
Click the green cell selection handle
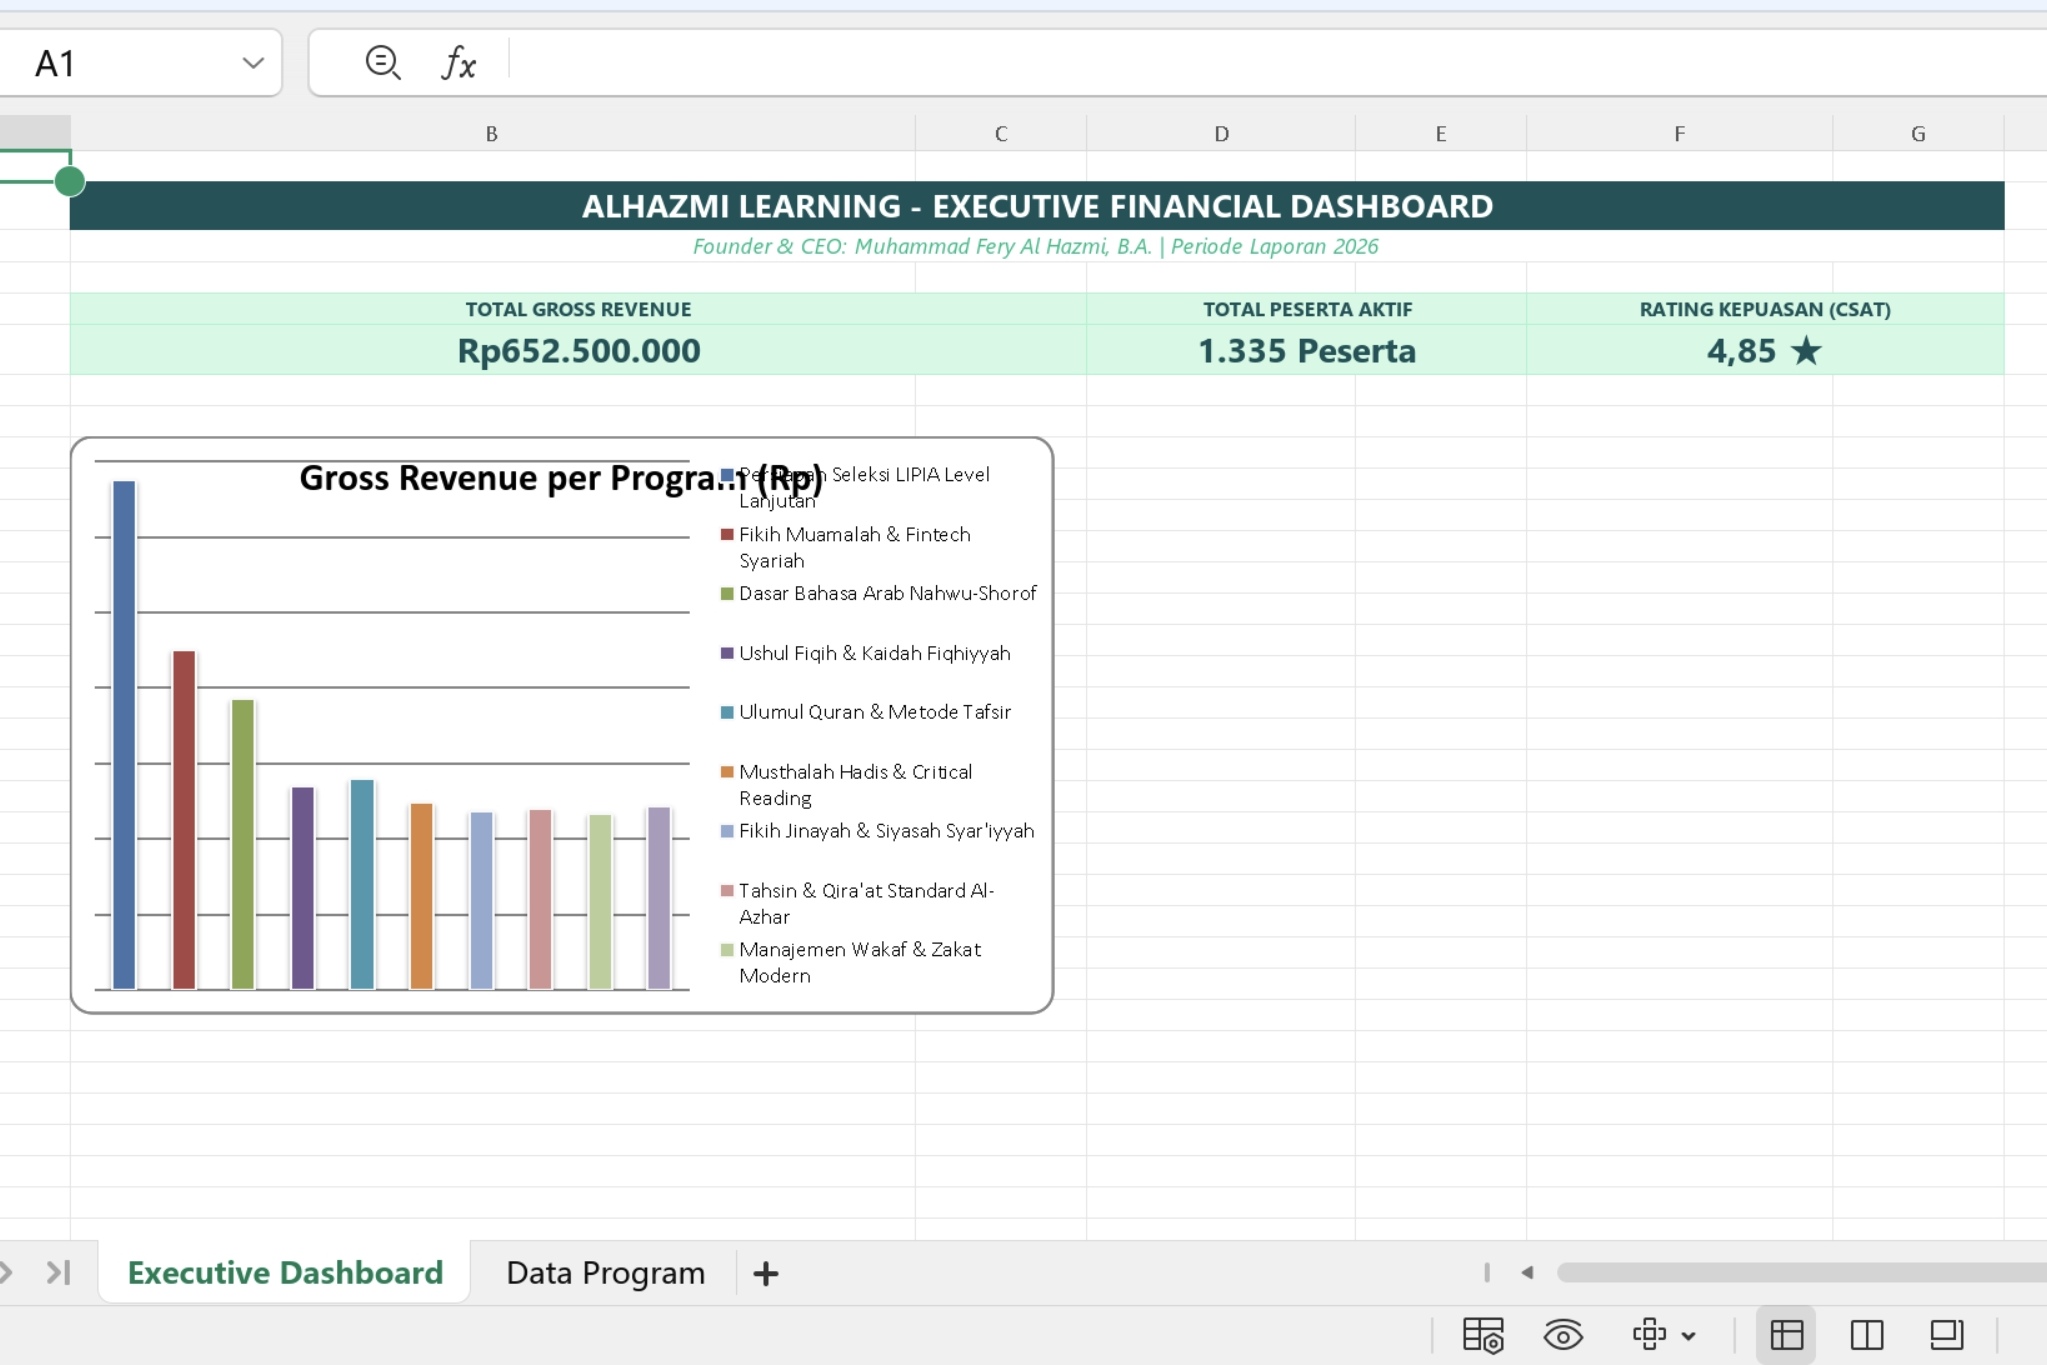tap(70, 182)
